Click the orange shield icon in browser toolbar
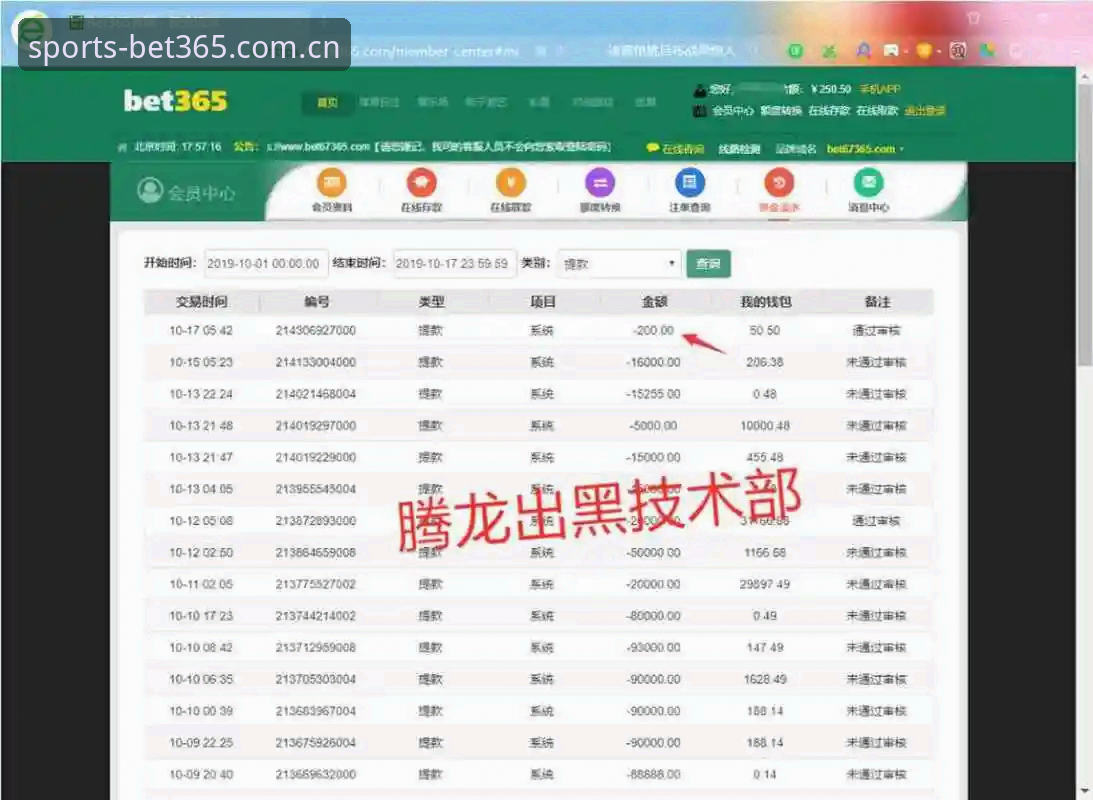1093x800 pixels. (x=924, y=50)
